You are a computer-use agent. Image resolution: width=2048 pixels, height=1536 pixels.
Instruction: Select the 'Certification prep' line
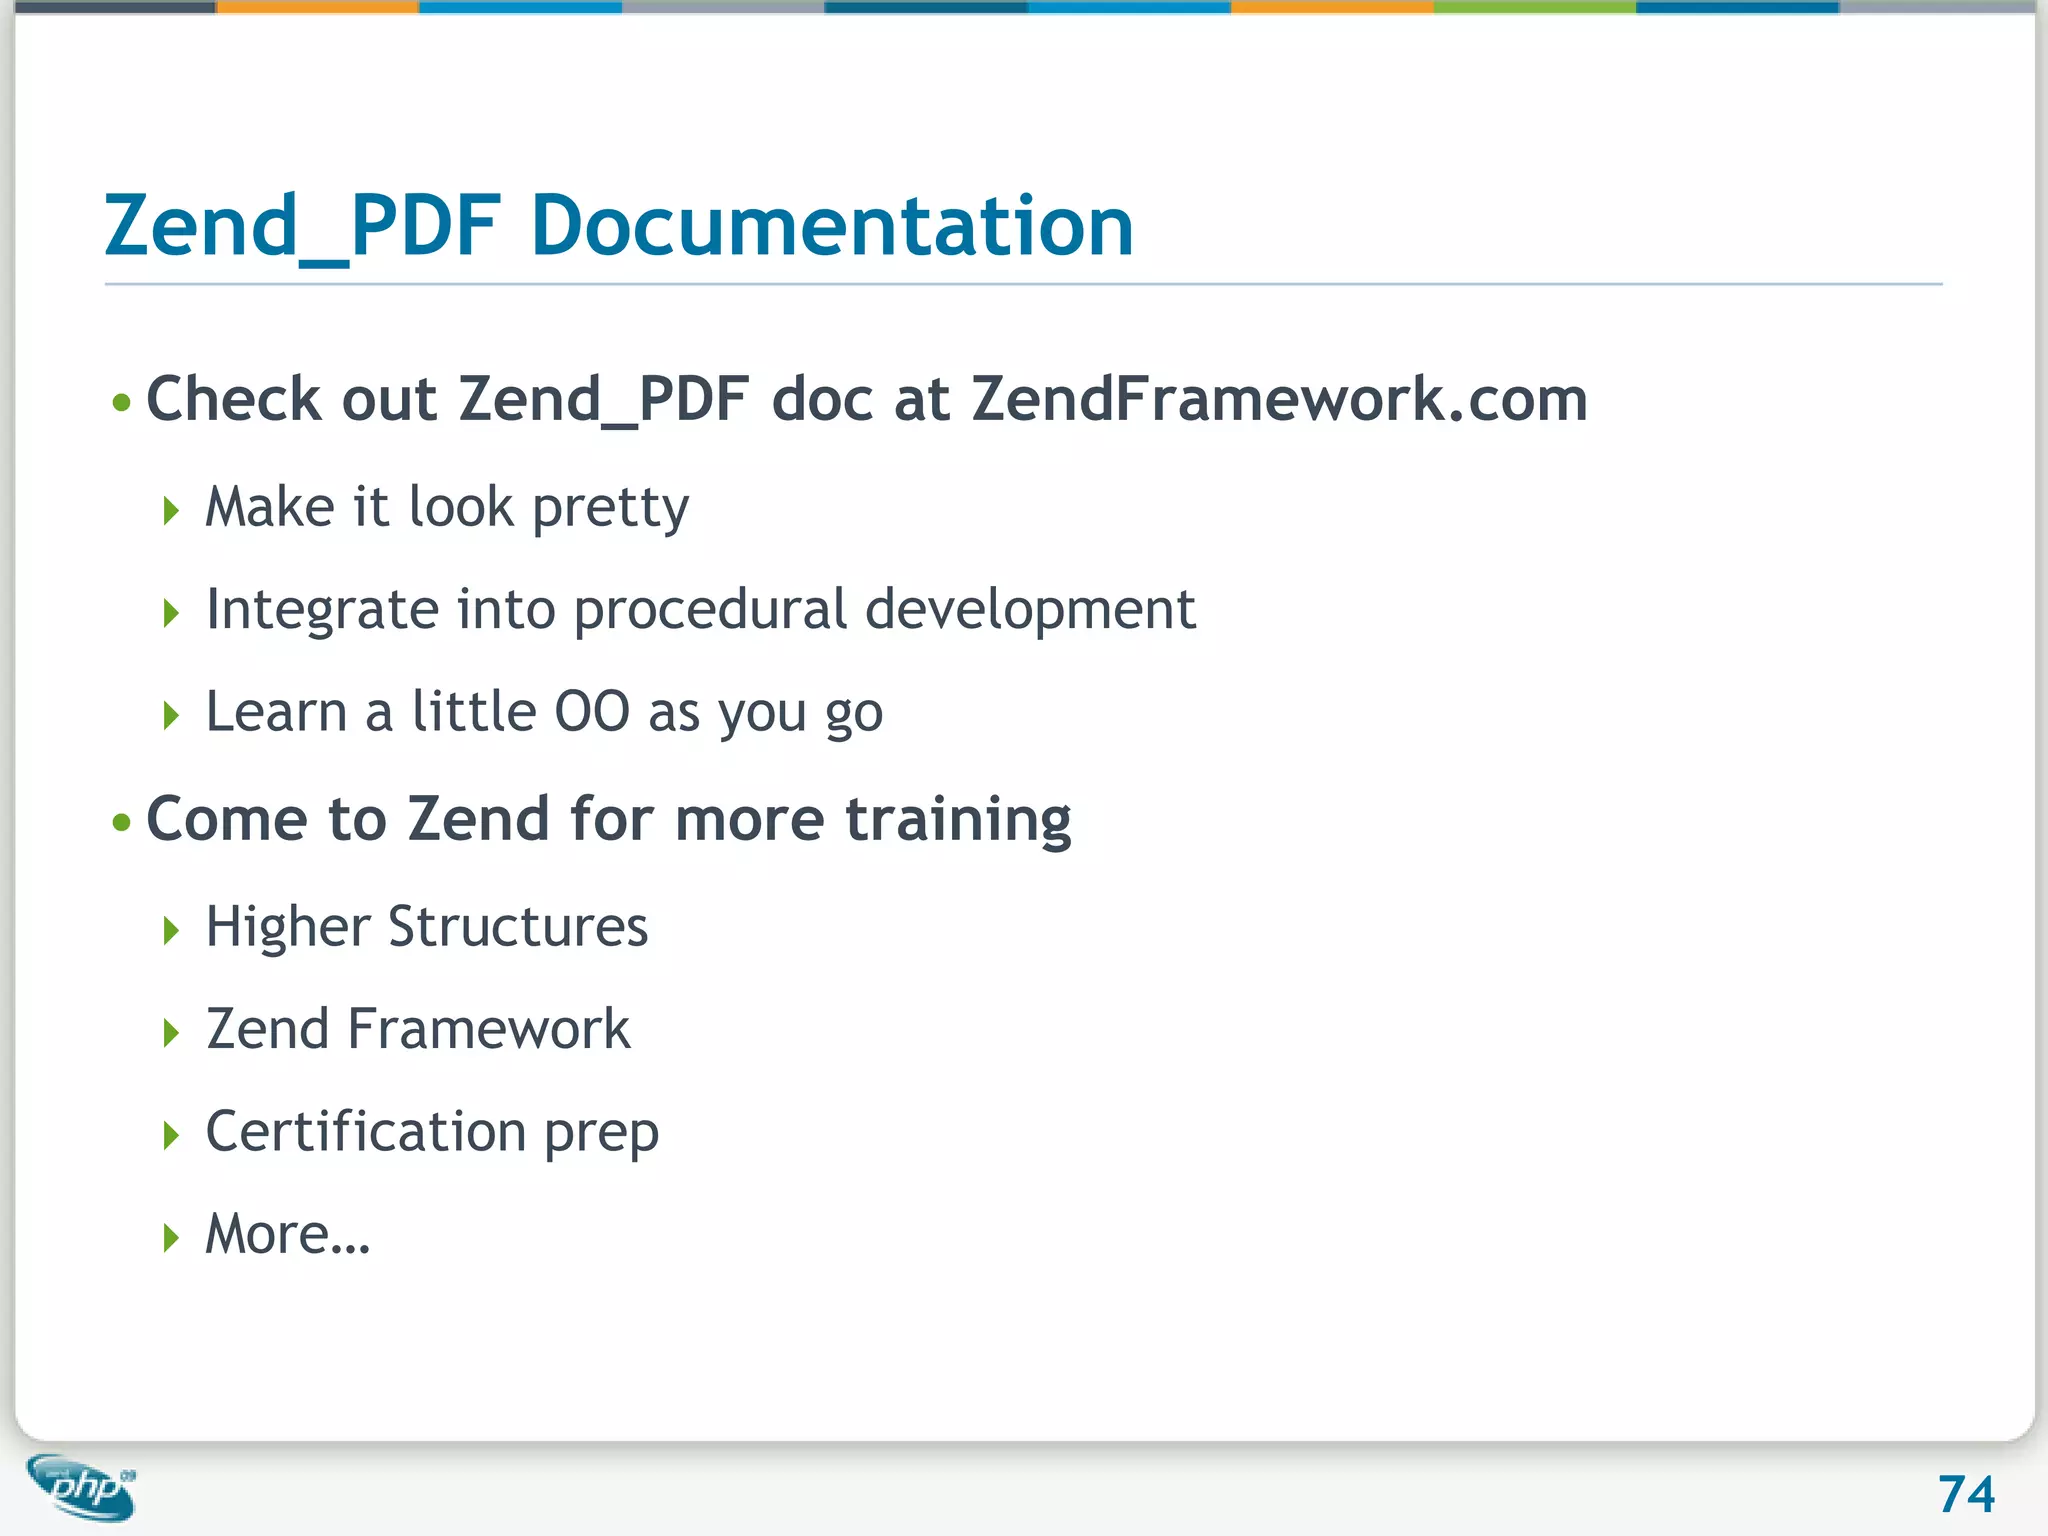[x=432, y=1133]
